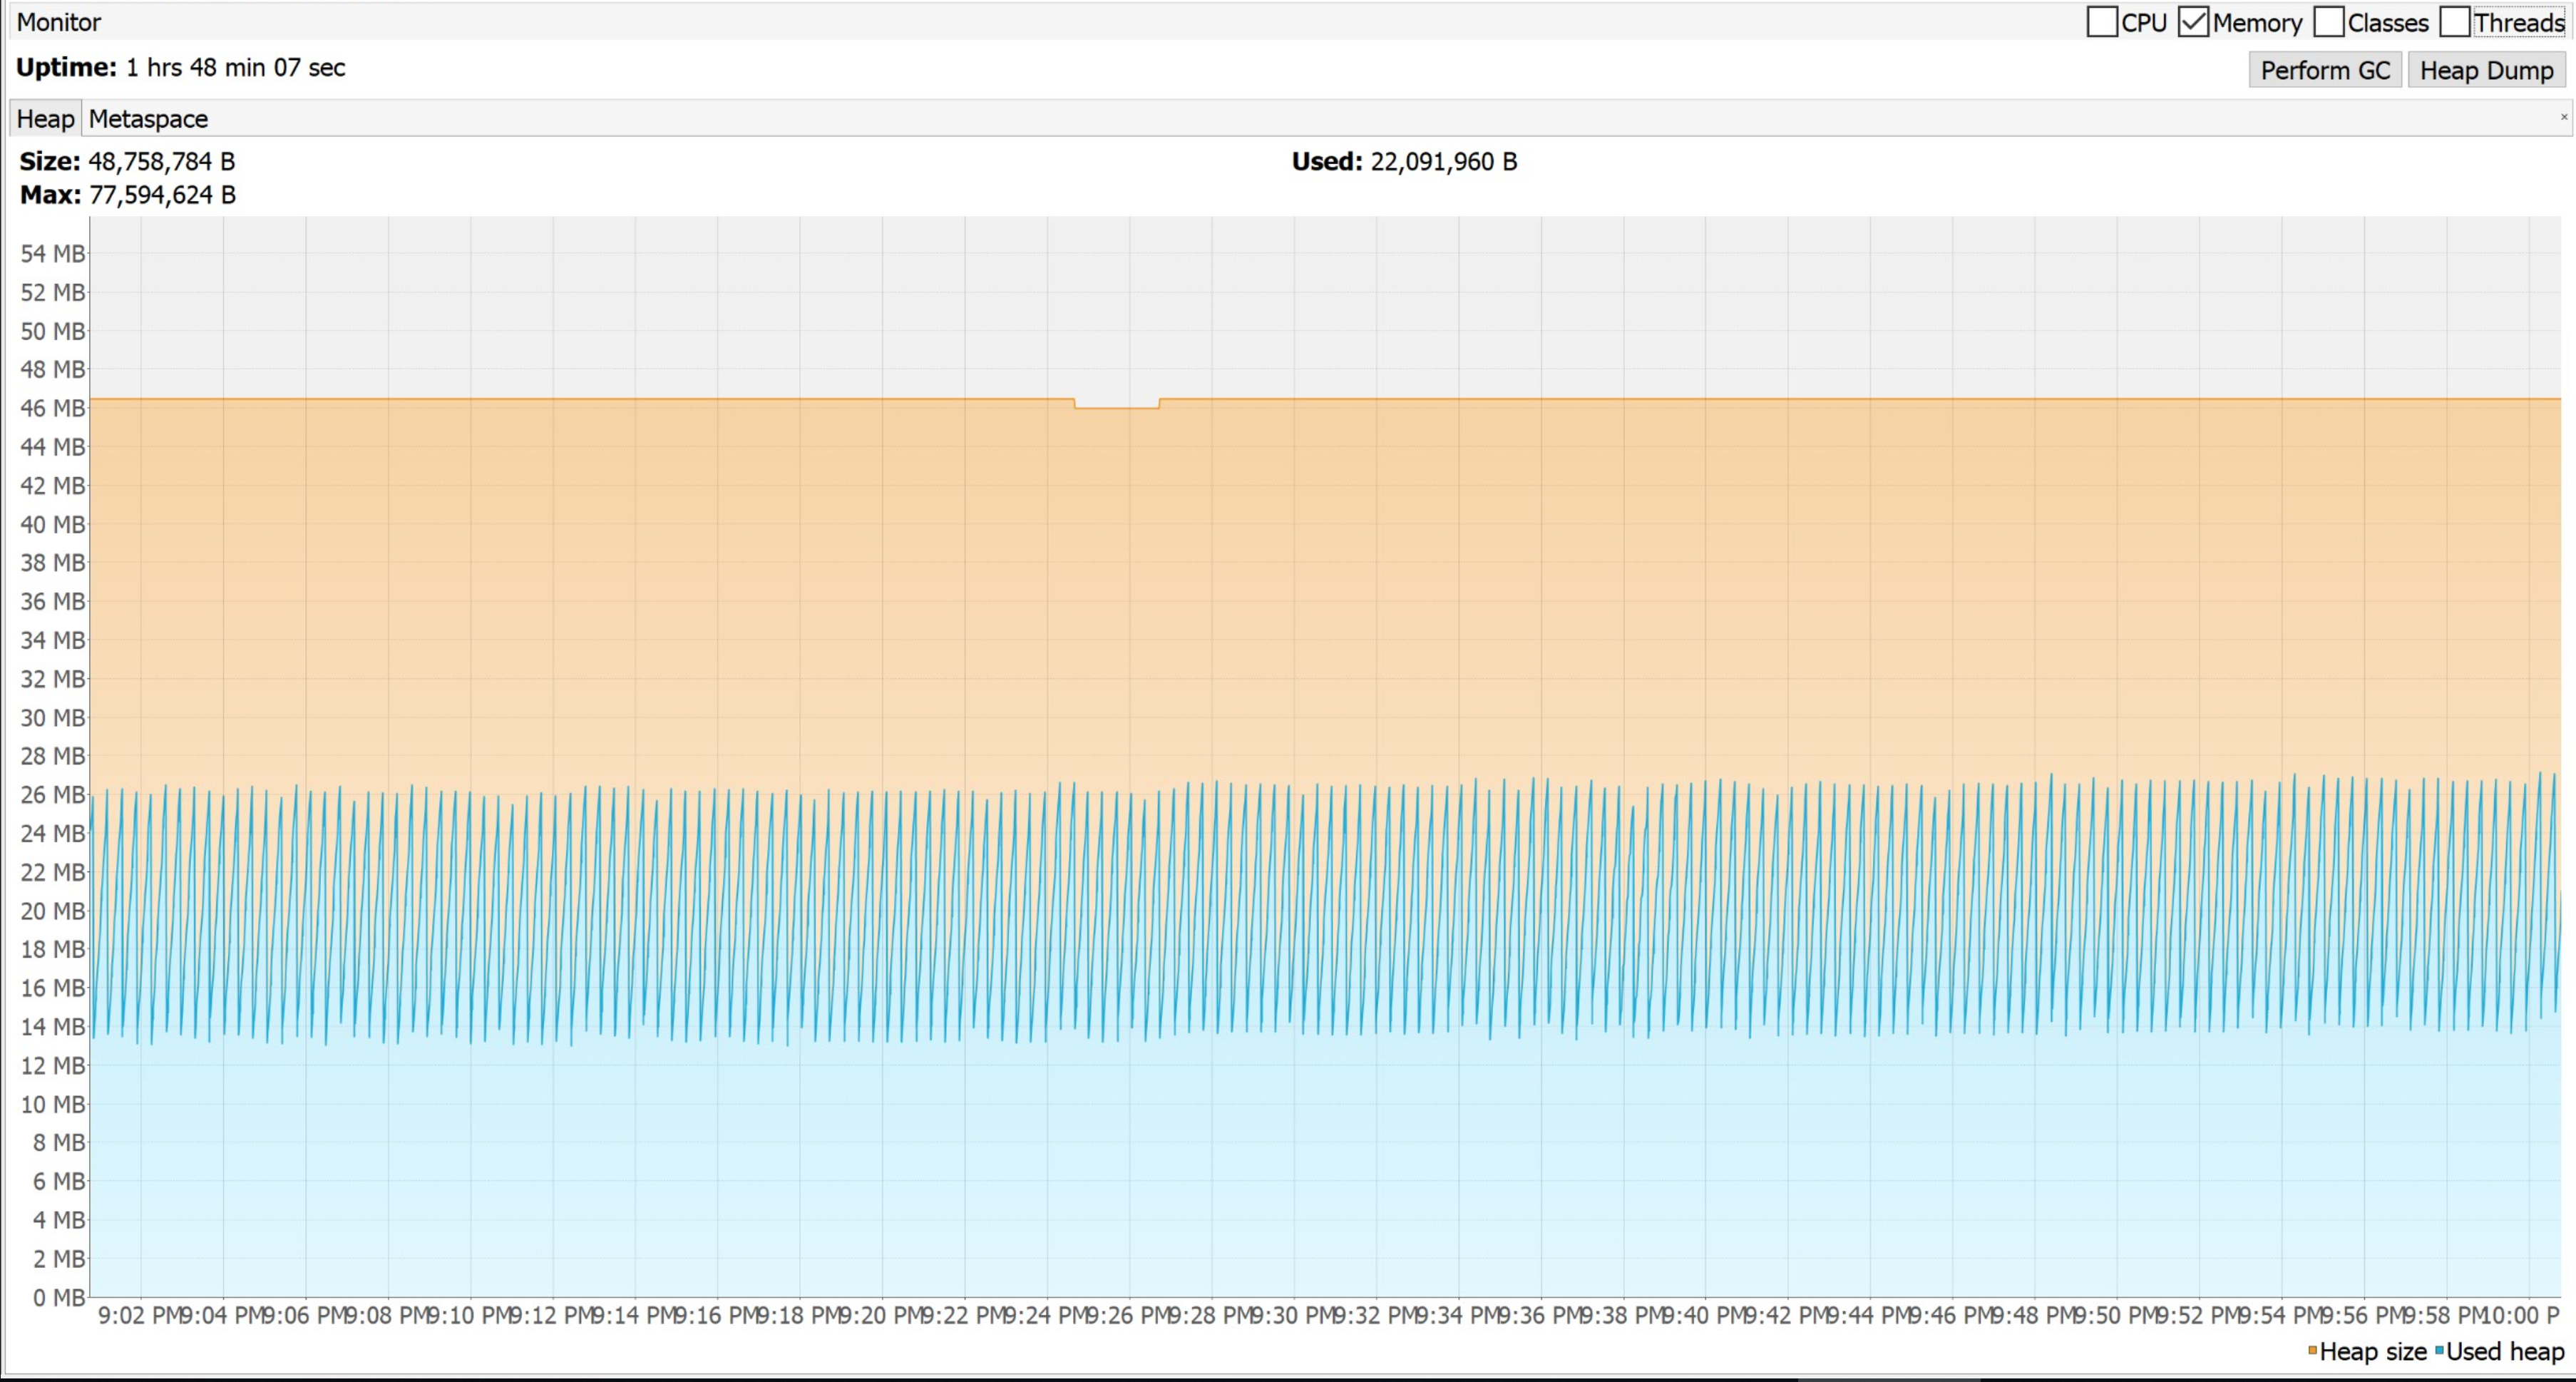Click the Monitor panel title
Image resolution: width=2576 pixels, height=1382 pixels.
click(59, 22)
